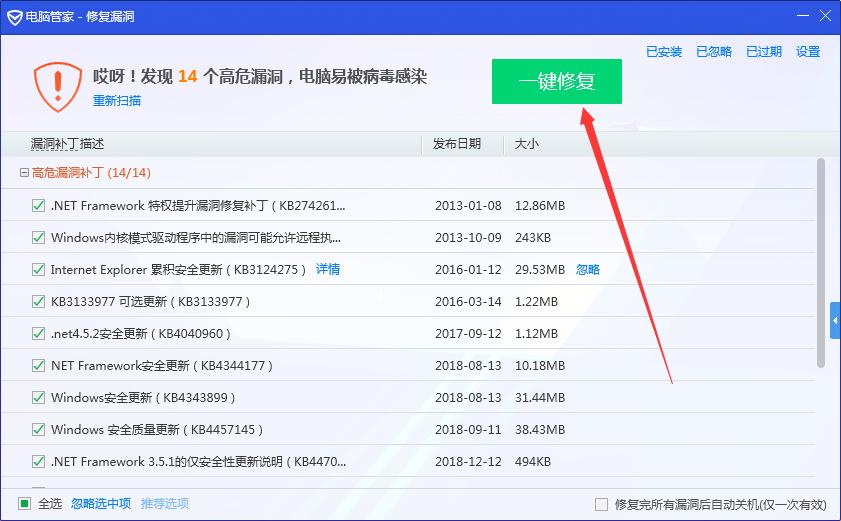The width and height of the screenshot is (841, 521).
Task: Collapse the 高危漏洞补丁 group
Action: [x=25, y=173]
